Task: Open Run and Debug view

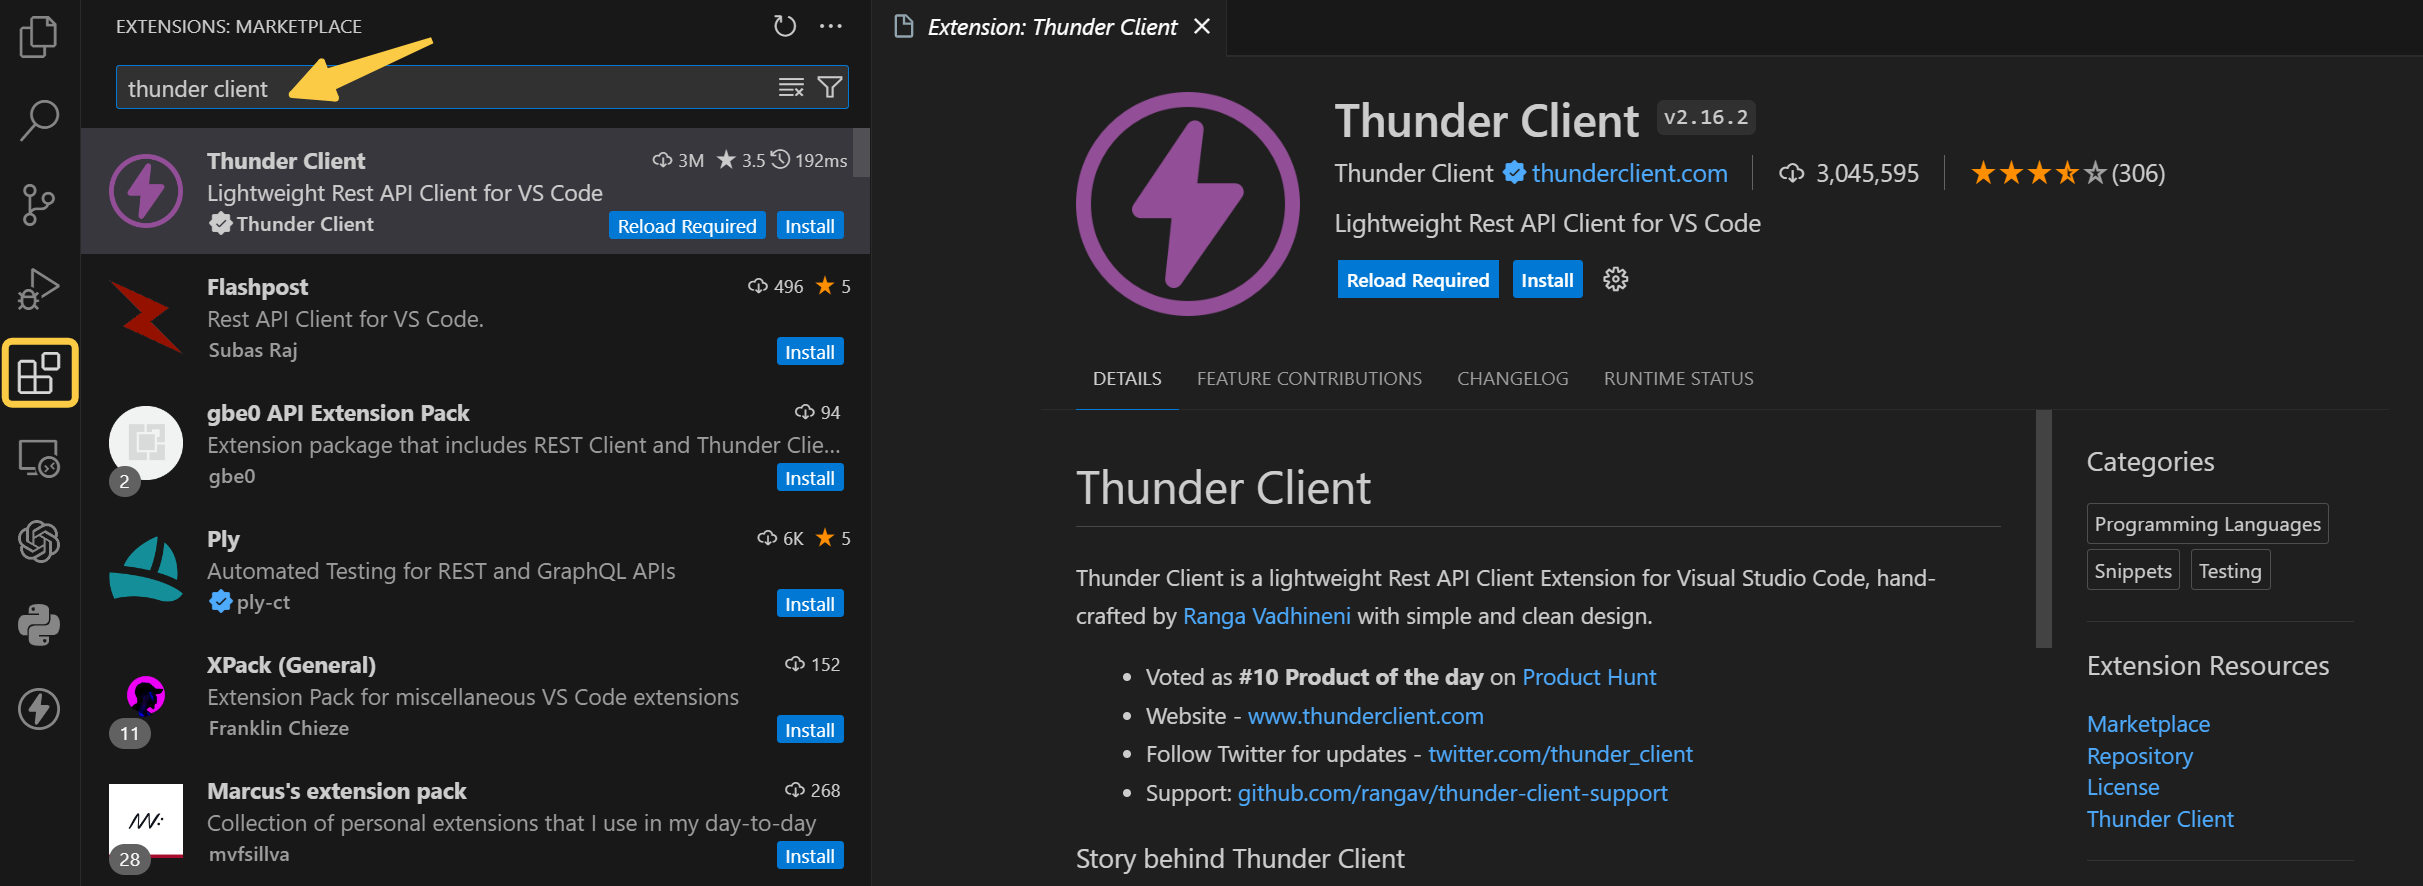Action: pyautogui.click(x=39, y=289)
